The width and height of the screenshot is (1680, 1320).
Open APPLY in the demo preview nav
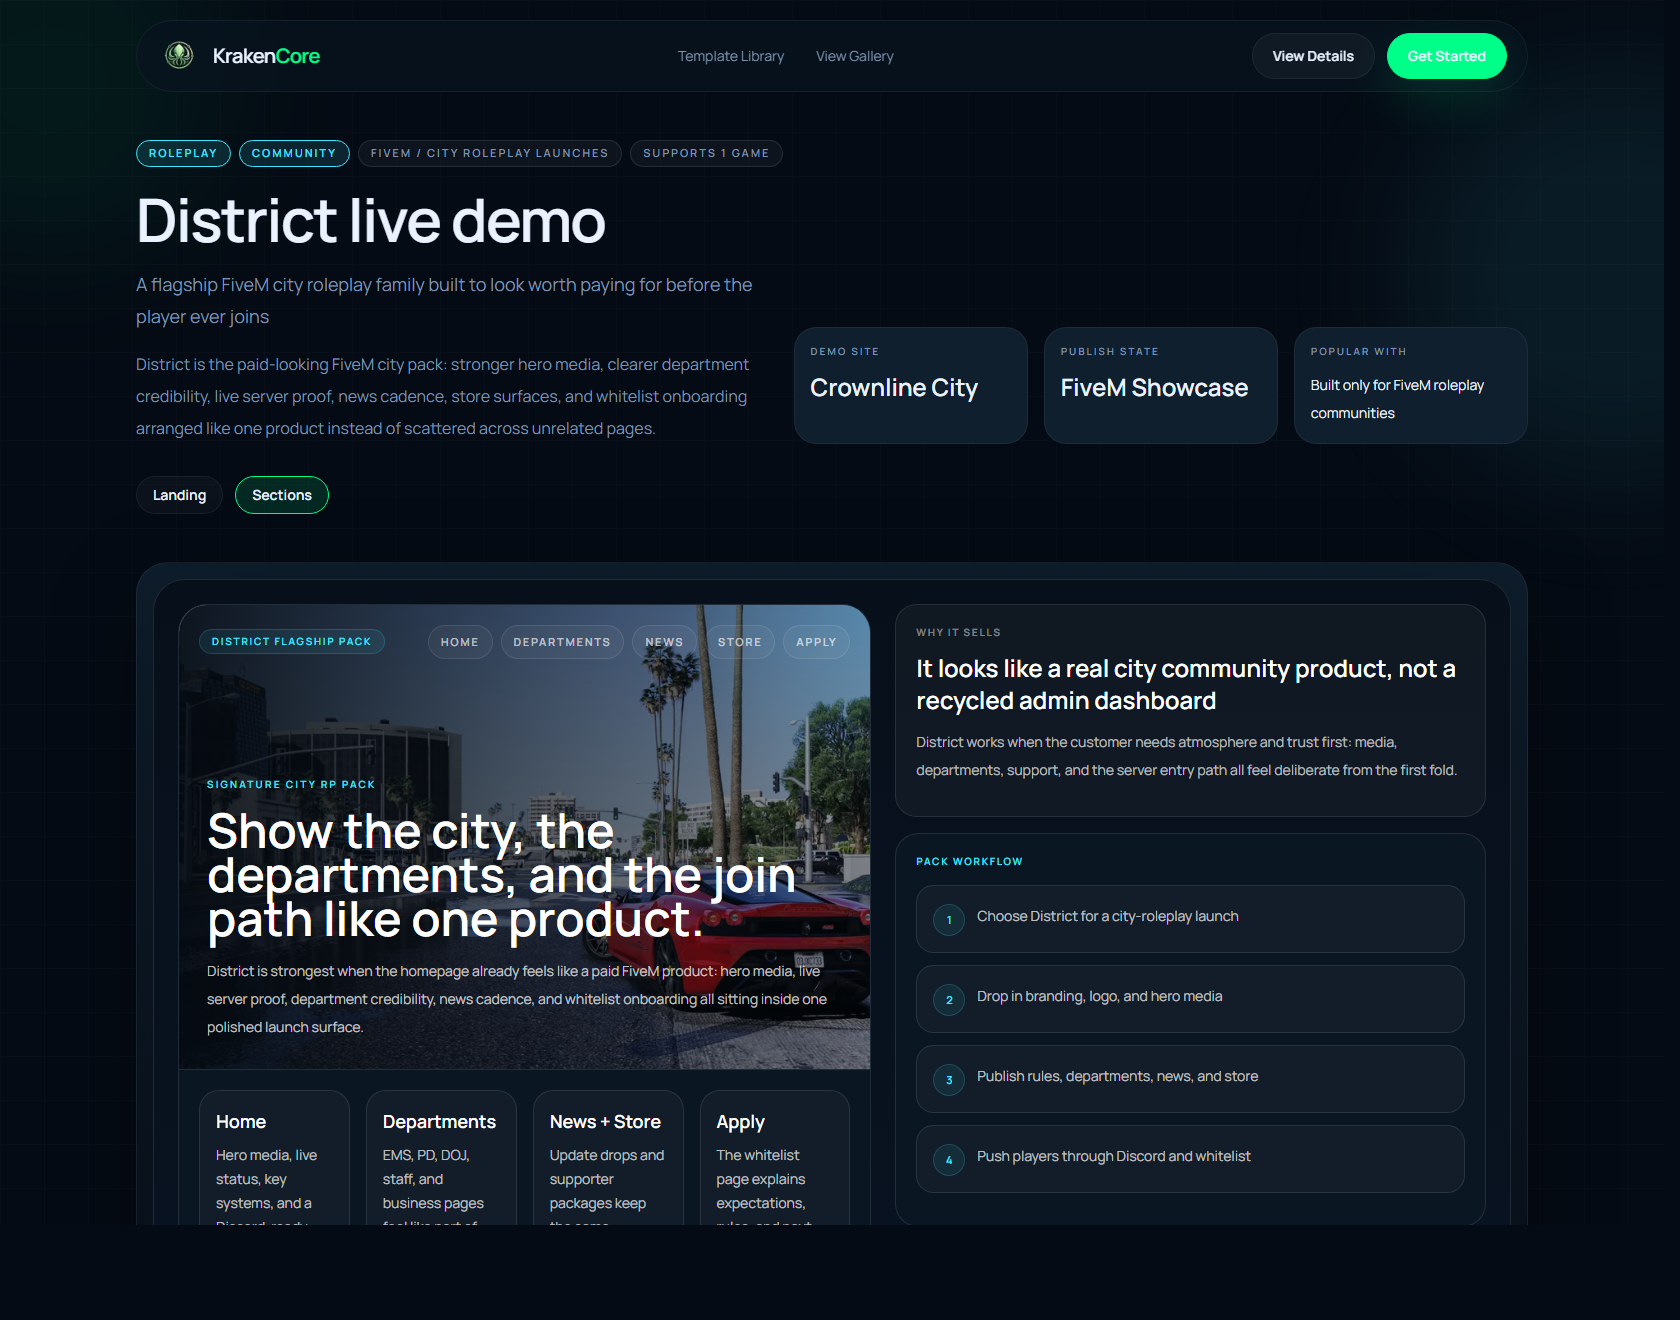pyautogui.click(x=816, y=642)
